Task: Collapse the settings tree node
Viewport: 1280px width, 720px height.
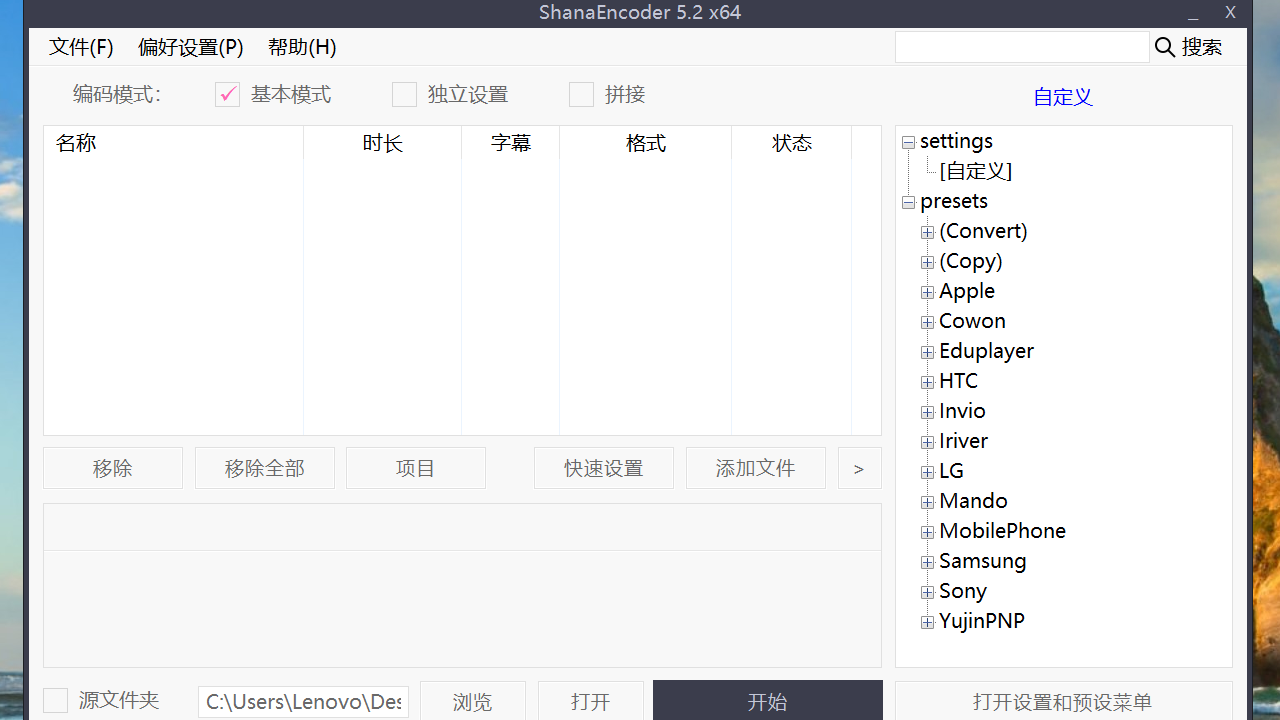Action: pos(908,142)
